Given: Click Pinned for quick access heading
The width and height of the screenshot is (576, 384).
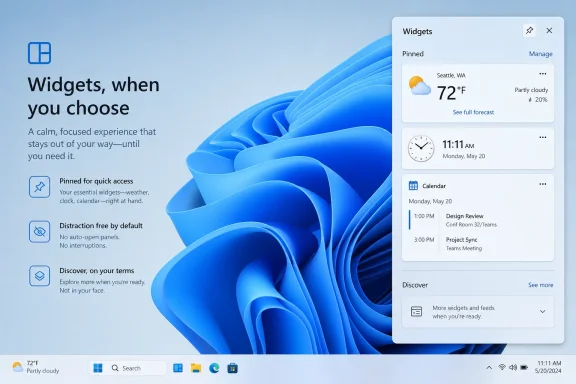Looking at the screenshot, I should [96, 181].
